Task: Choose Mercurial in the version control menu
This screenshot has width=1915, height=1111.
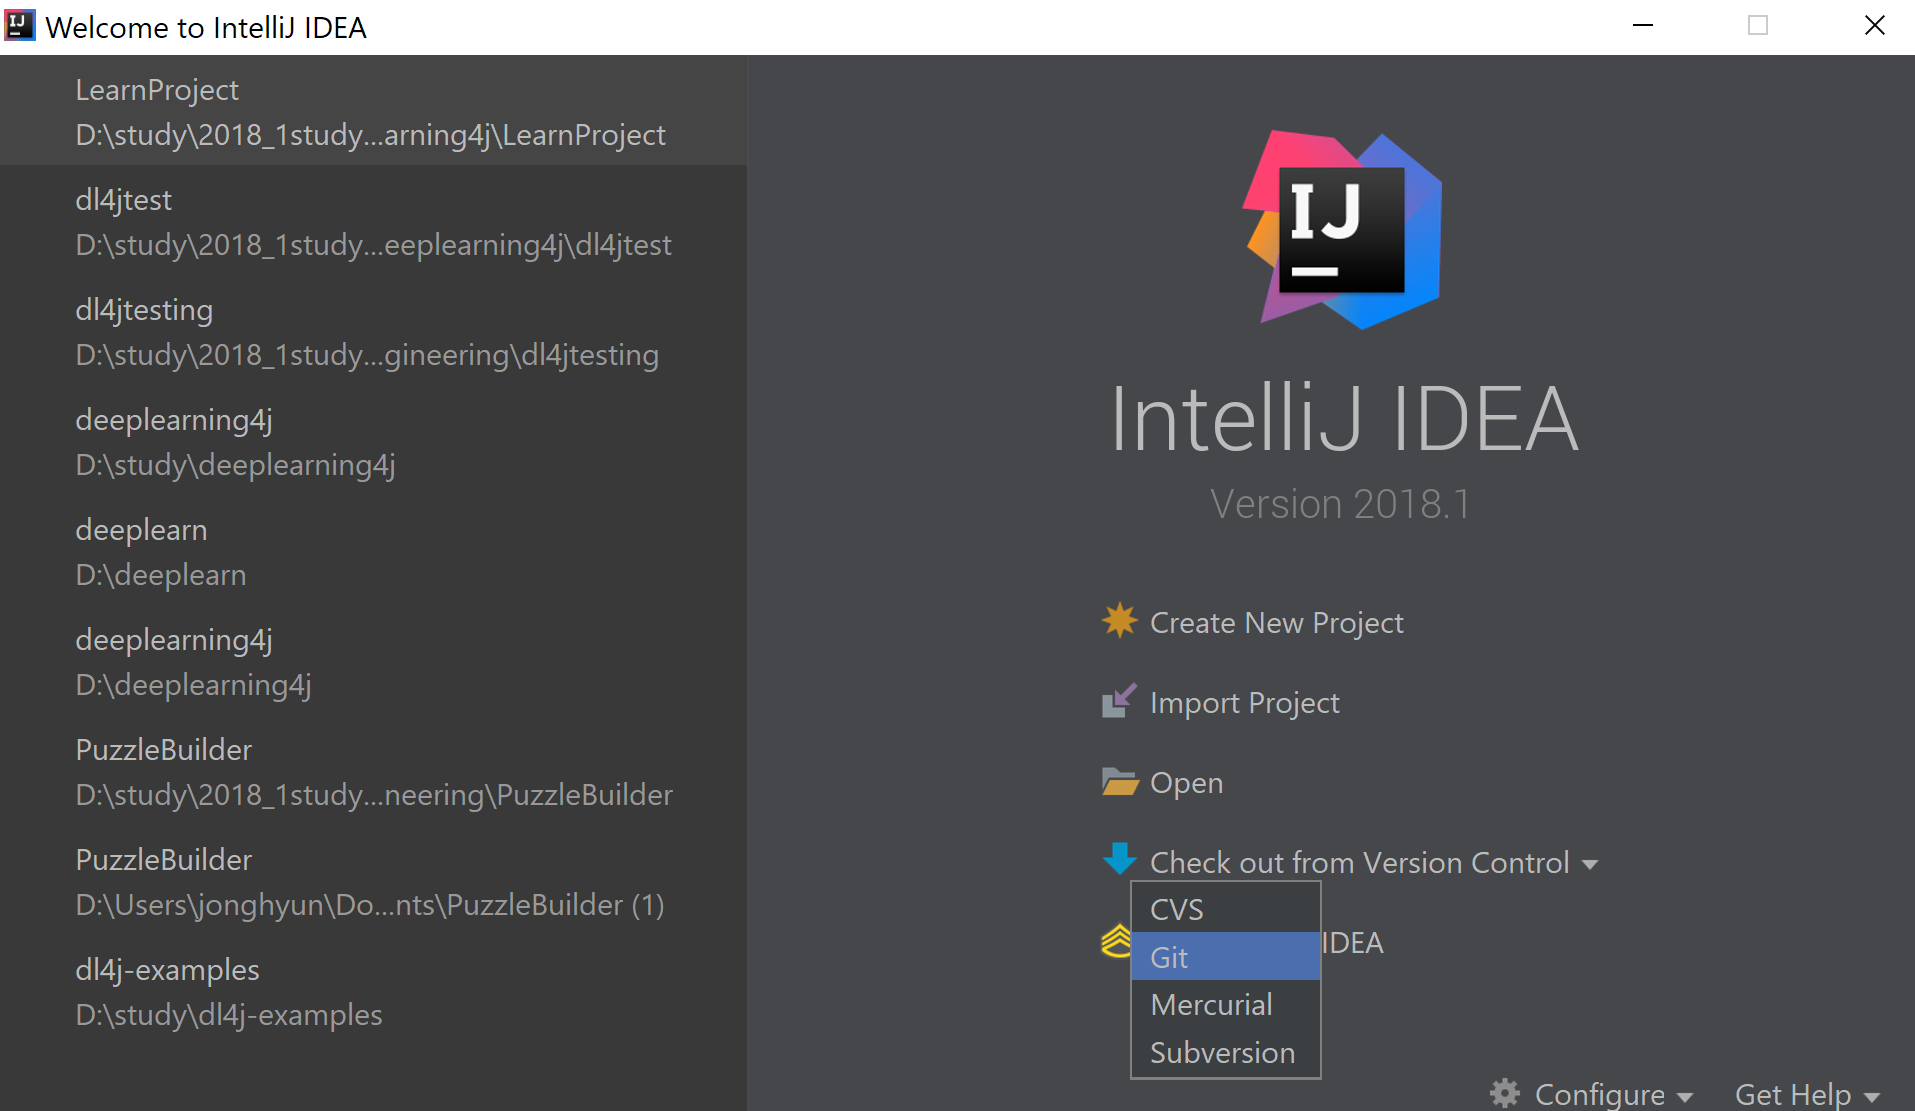Action: coord(1211,1004)
